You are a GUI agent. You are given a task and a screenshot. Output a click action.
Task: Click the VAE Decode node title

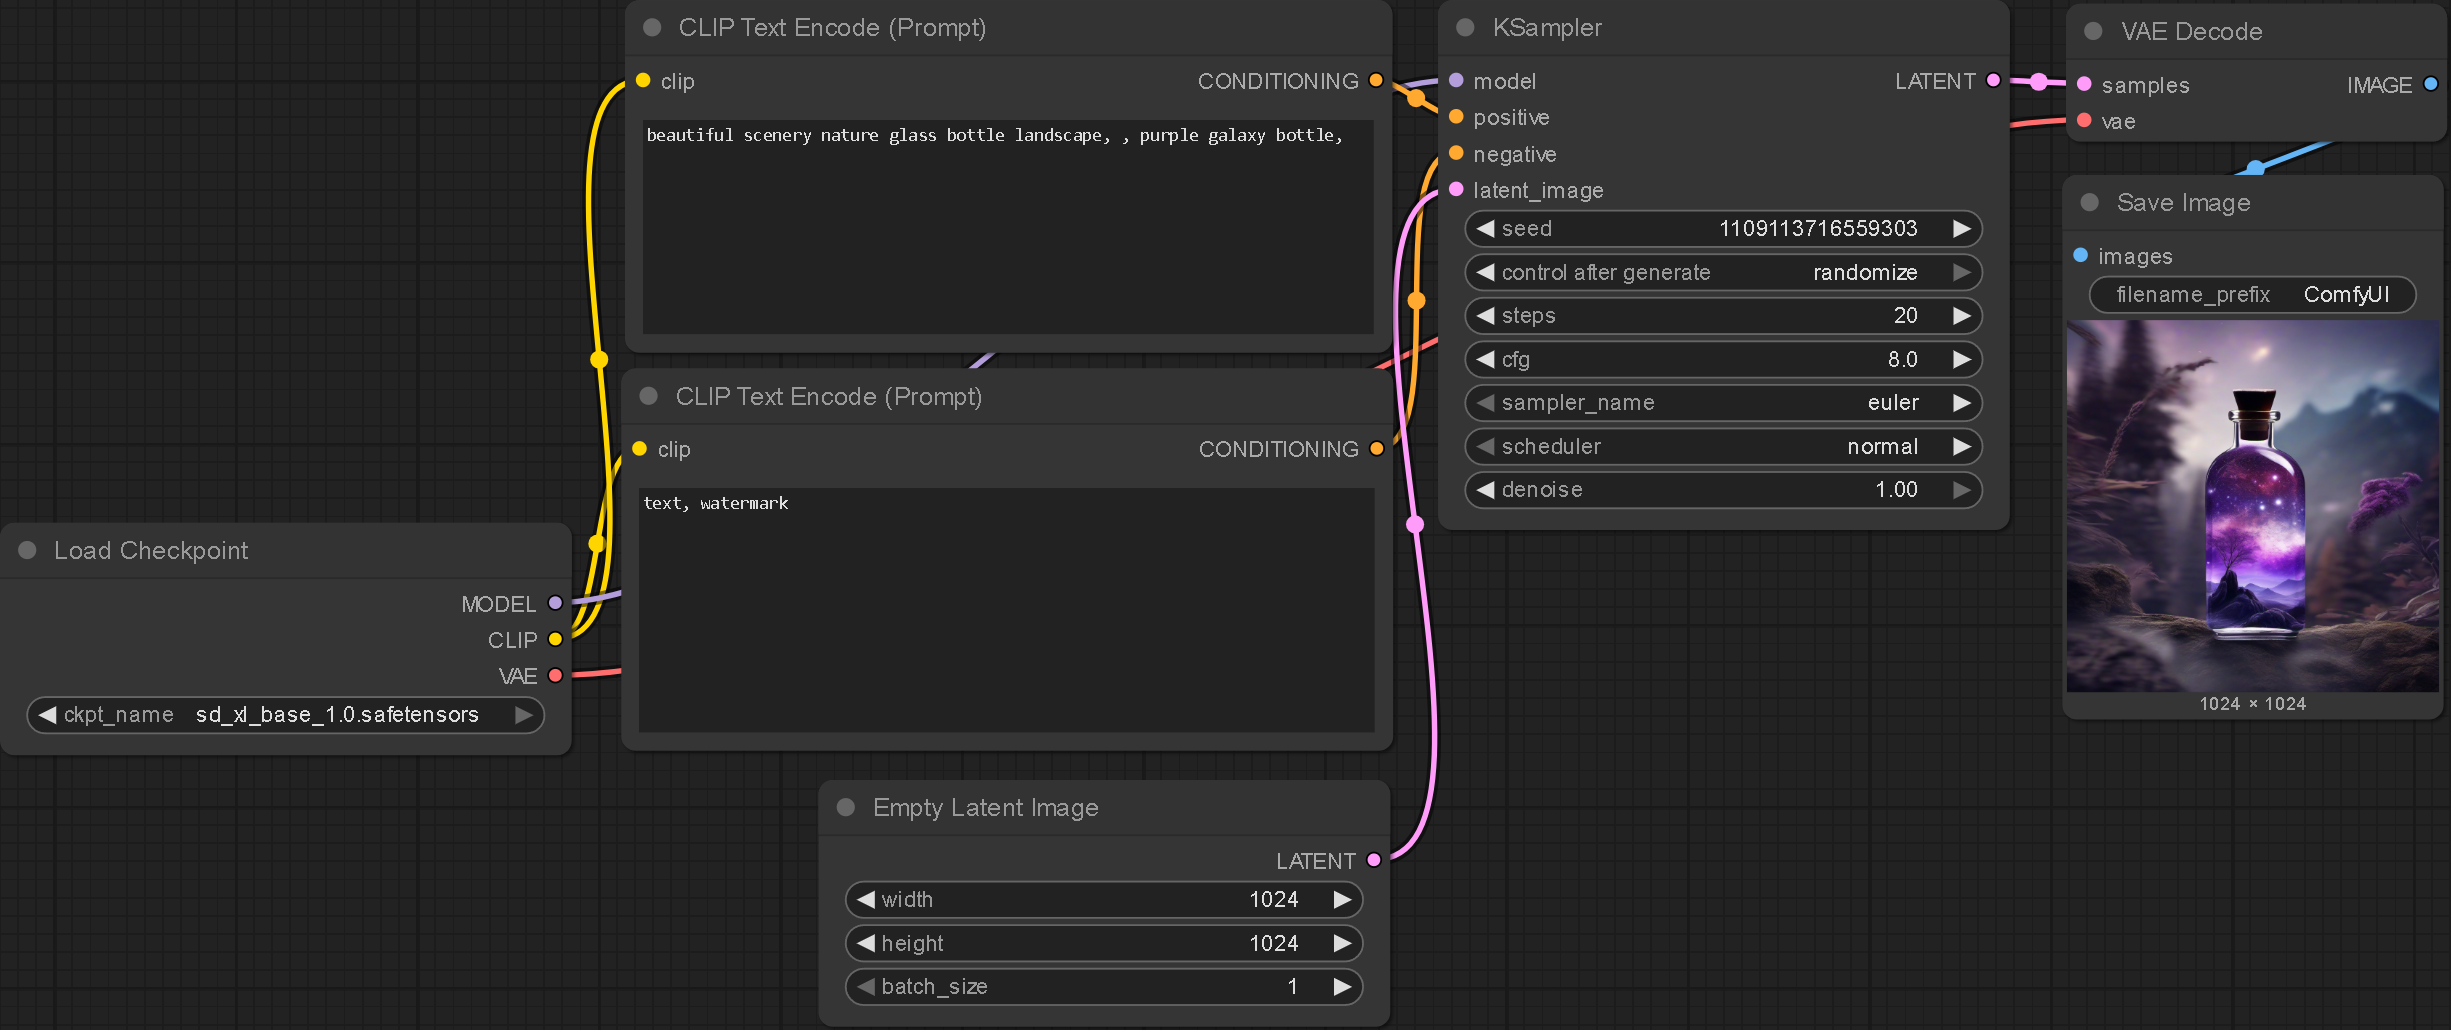click(x=2191, y=31)
